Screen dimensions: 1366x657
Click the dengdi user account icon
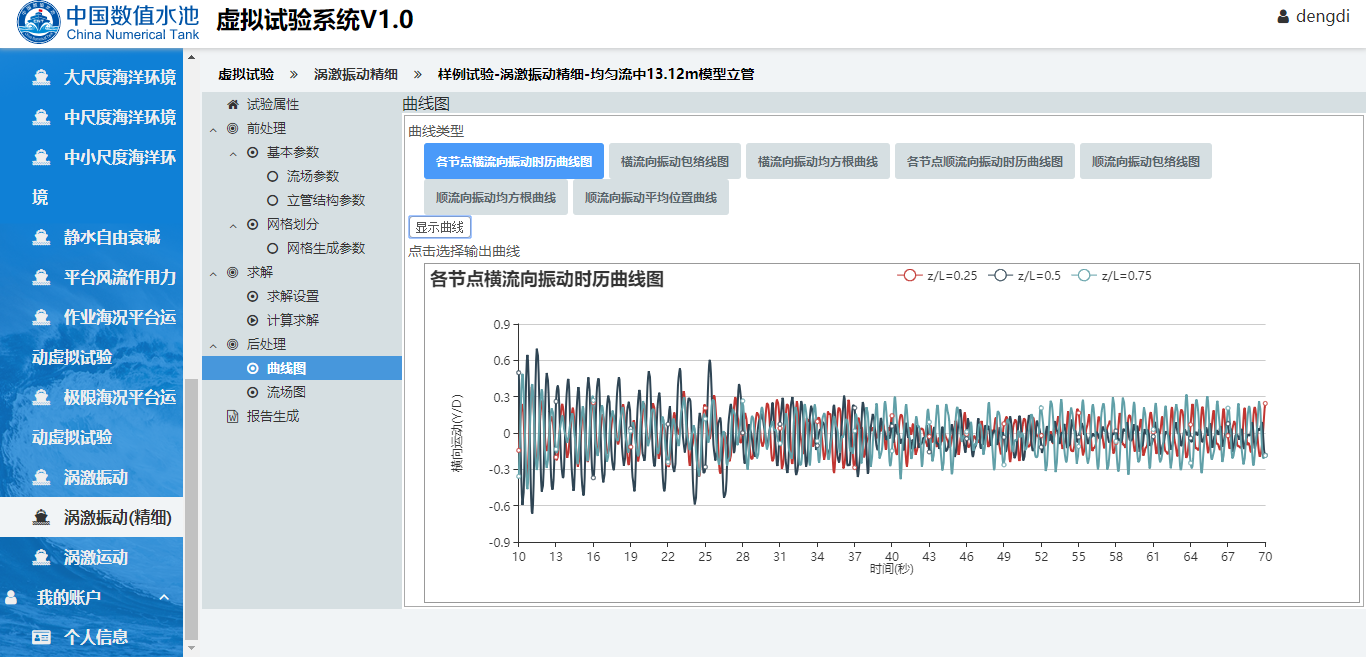pos(1283,17)
